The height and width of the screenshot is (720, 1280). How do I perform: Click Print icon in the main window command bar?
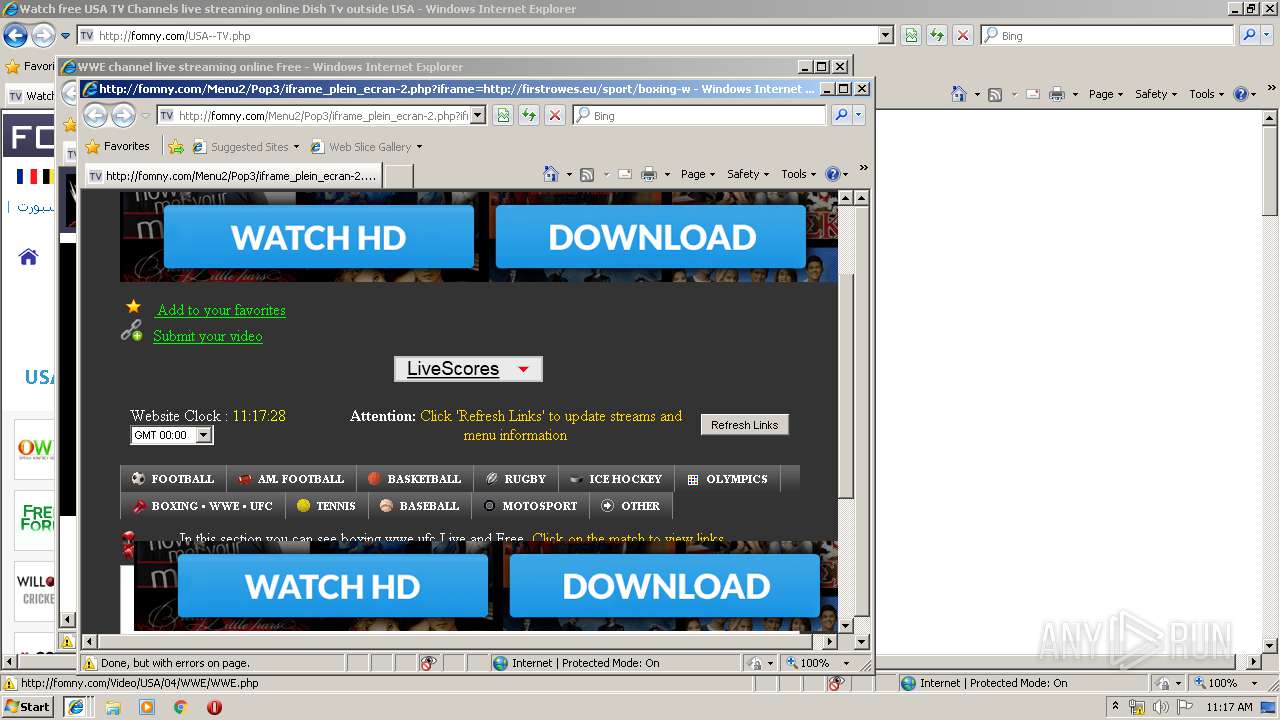[1058, 94]
